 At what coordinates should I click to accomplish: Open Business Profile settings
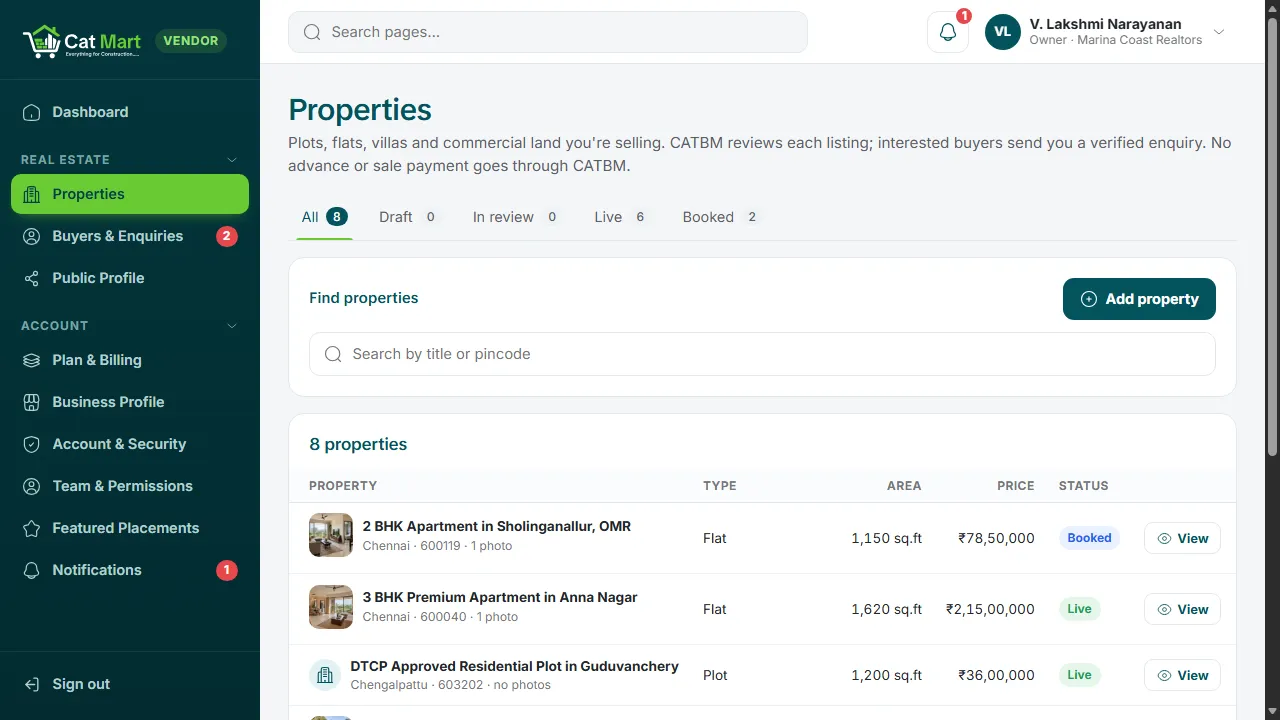(x=130, y=402)
